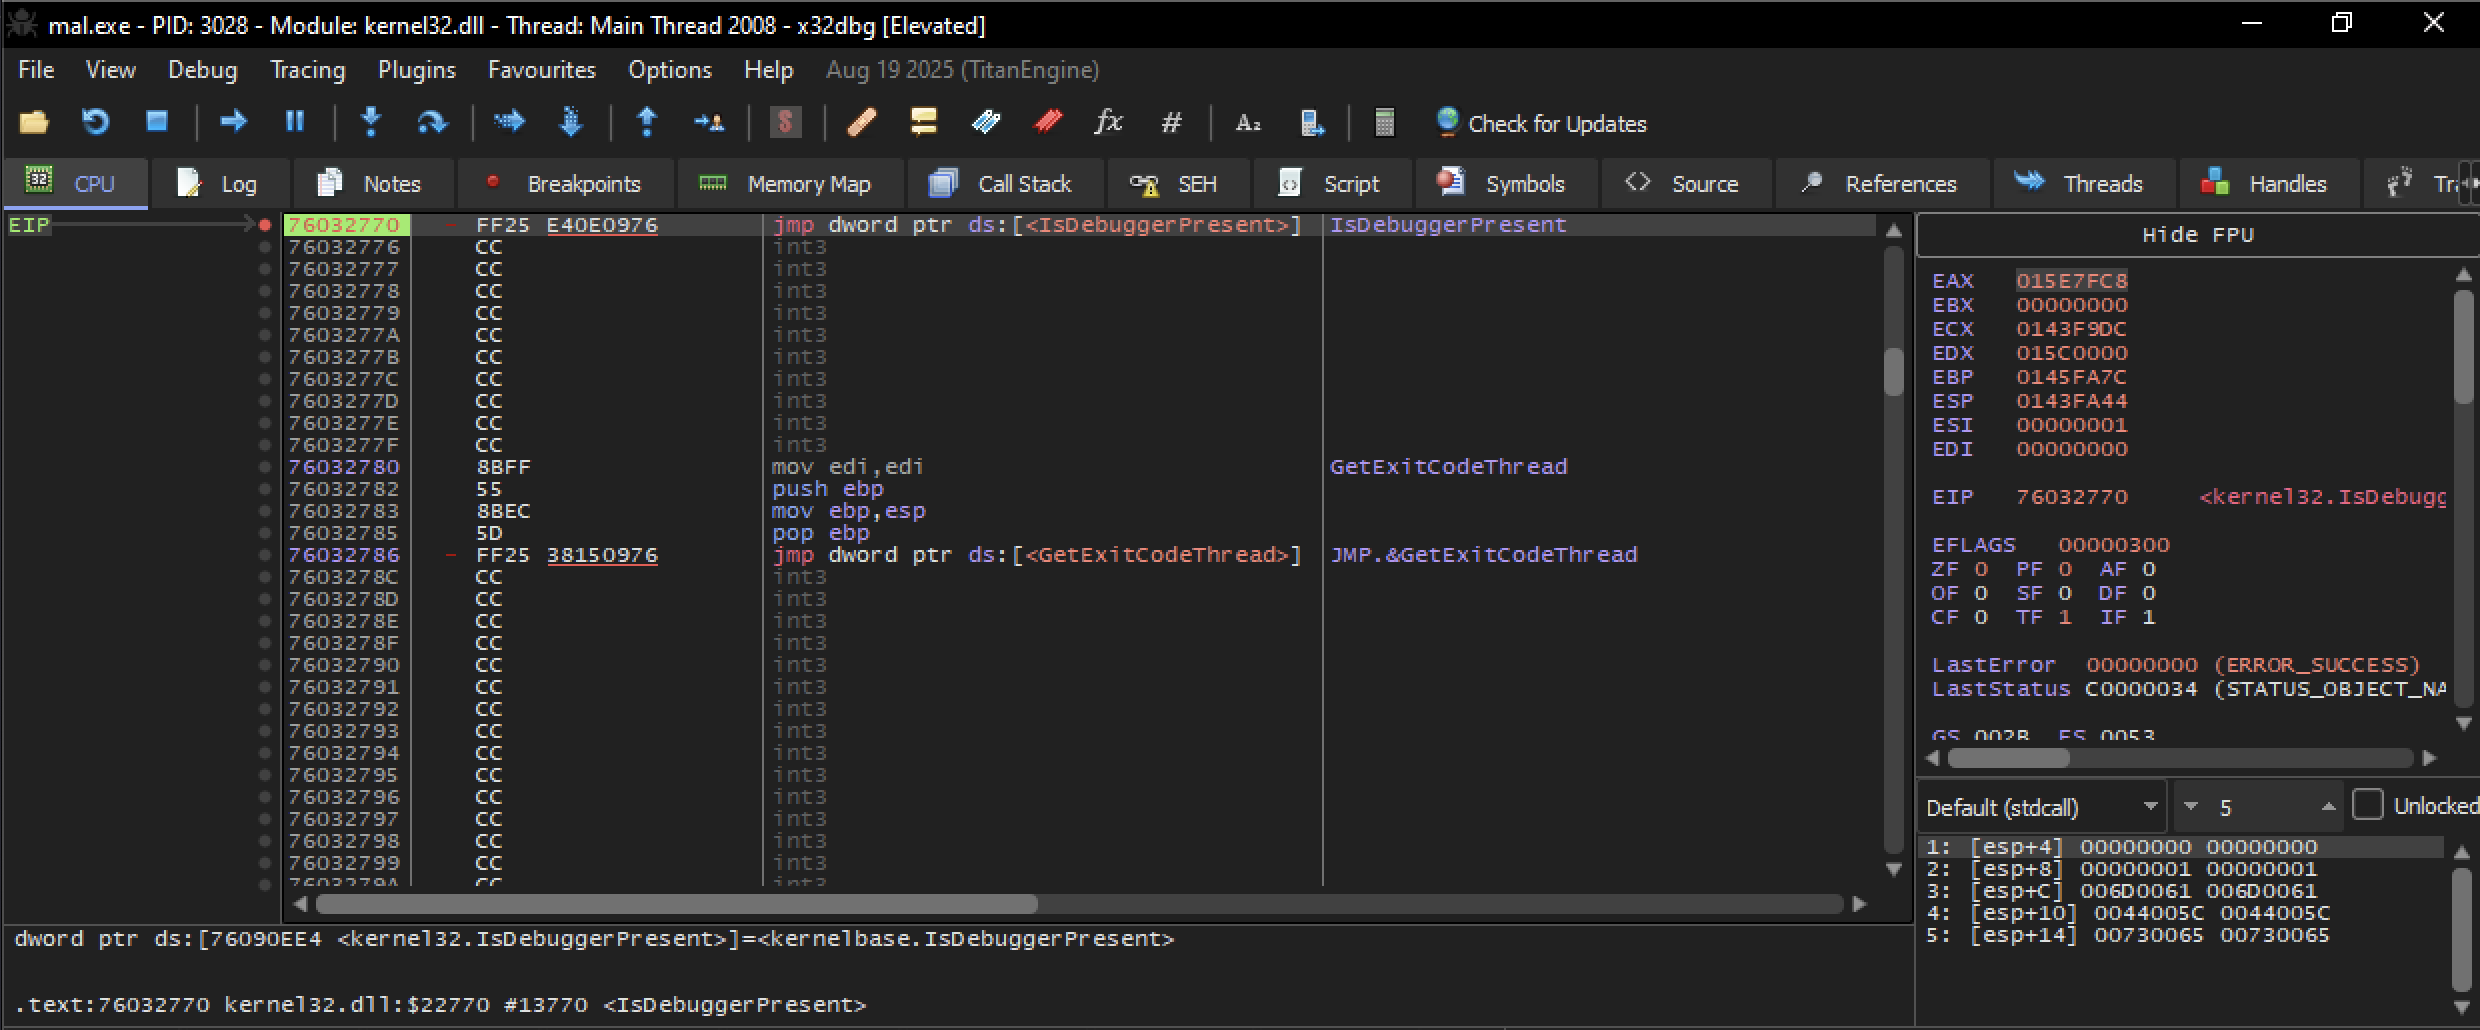
Task: Toggle ZF flag value
Action: 1981,569
